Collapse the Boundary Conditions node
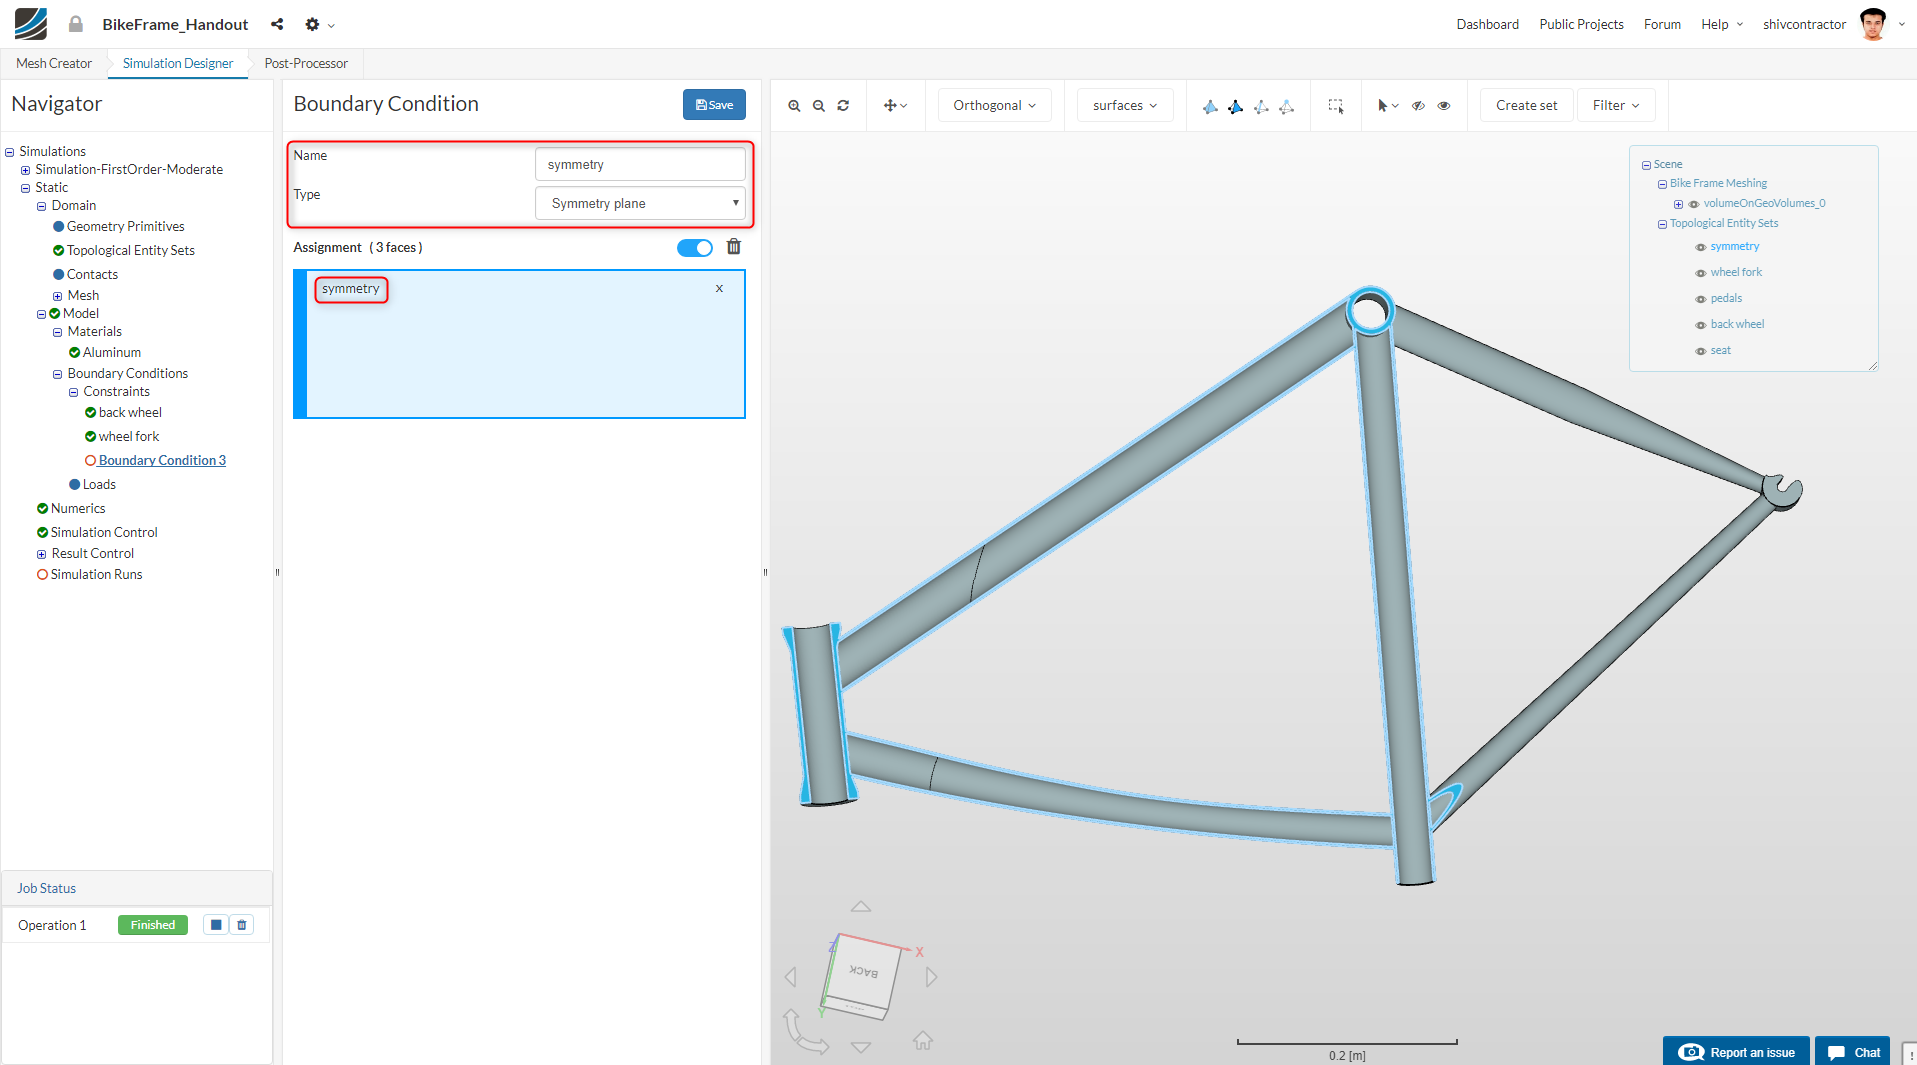The width and height of the screenshot is (1917, 1065). click(58, 374)
